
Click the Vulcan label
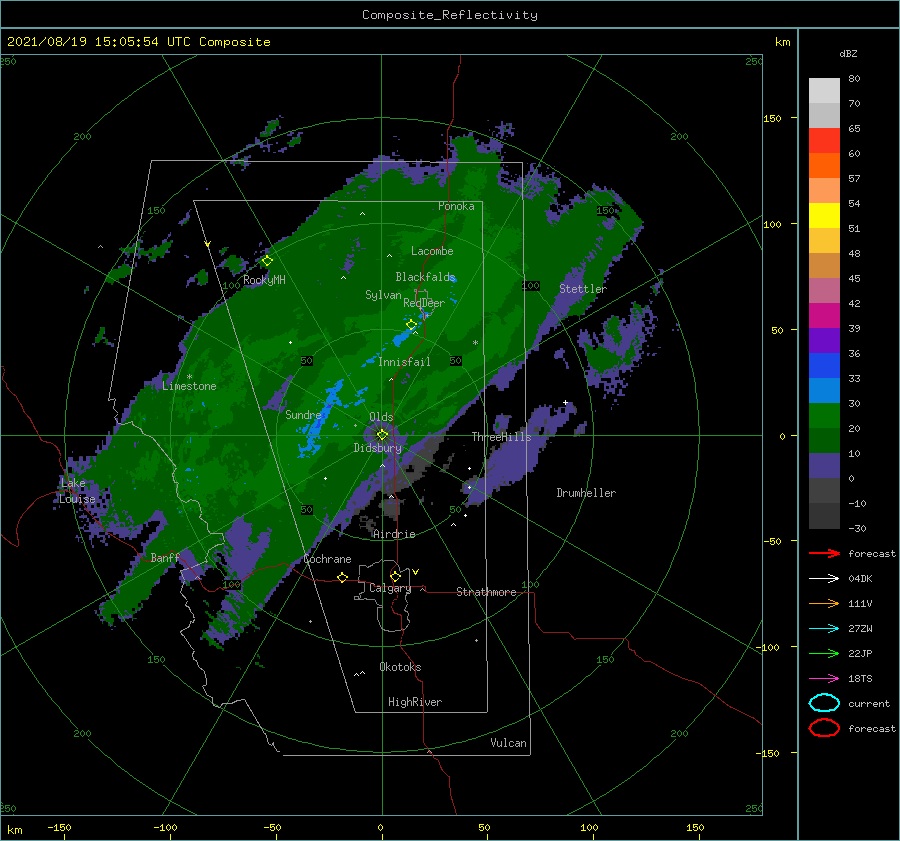pyautogui.click(x=509, y=743)
